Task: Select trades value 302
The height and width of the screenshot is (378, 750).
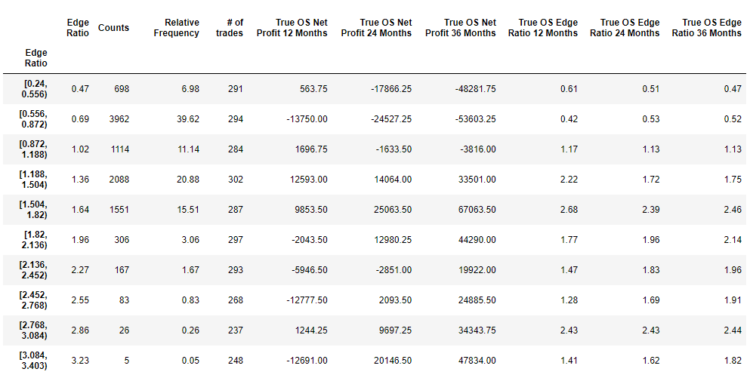Action: [x=235, y=179]
